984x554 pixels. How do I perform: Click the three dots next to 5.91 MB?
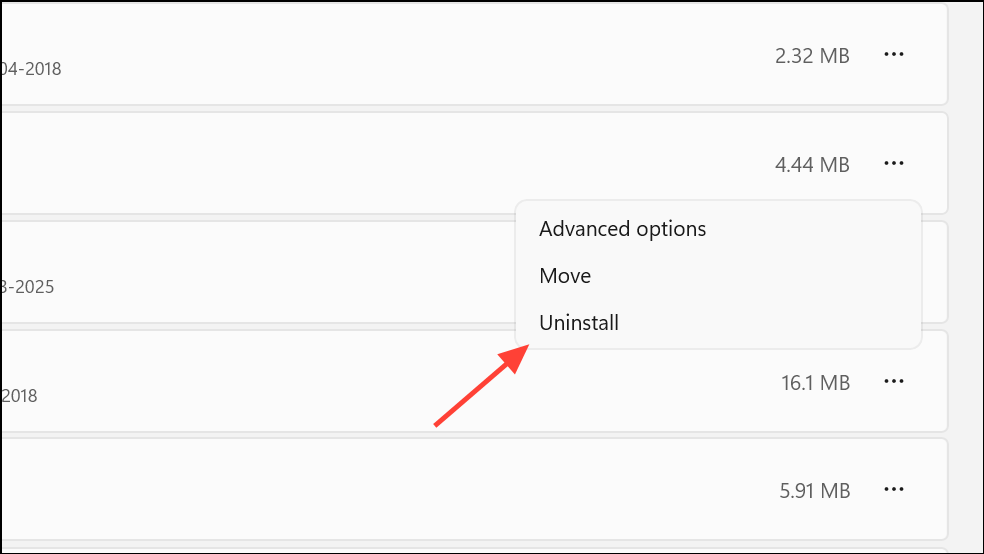click(894, 490)
